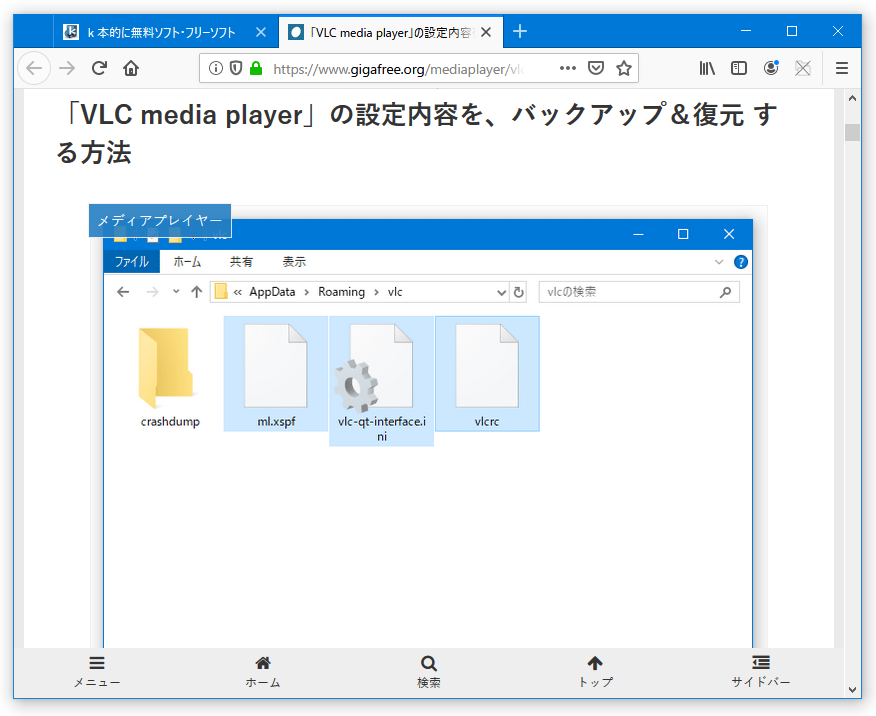Viewport: 876px width, 716px height.
Task: Open ホーム ribbon tab in Explorer
Action: tap(187, 261)
